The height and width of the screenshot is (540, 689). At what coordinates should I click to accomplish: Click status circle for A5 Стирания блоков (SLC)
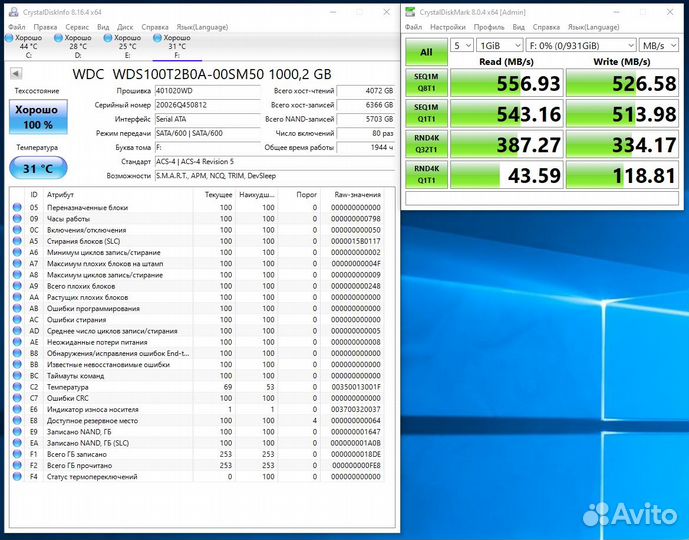tap(17, 241)
